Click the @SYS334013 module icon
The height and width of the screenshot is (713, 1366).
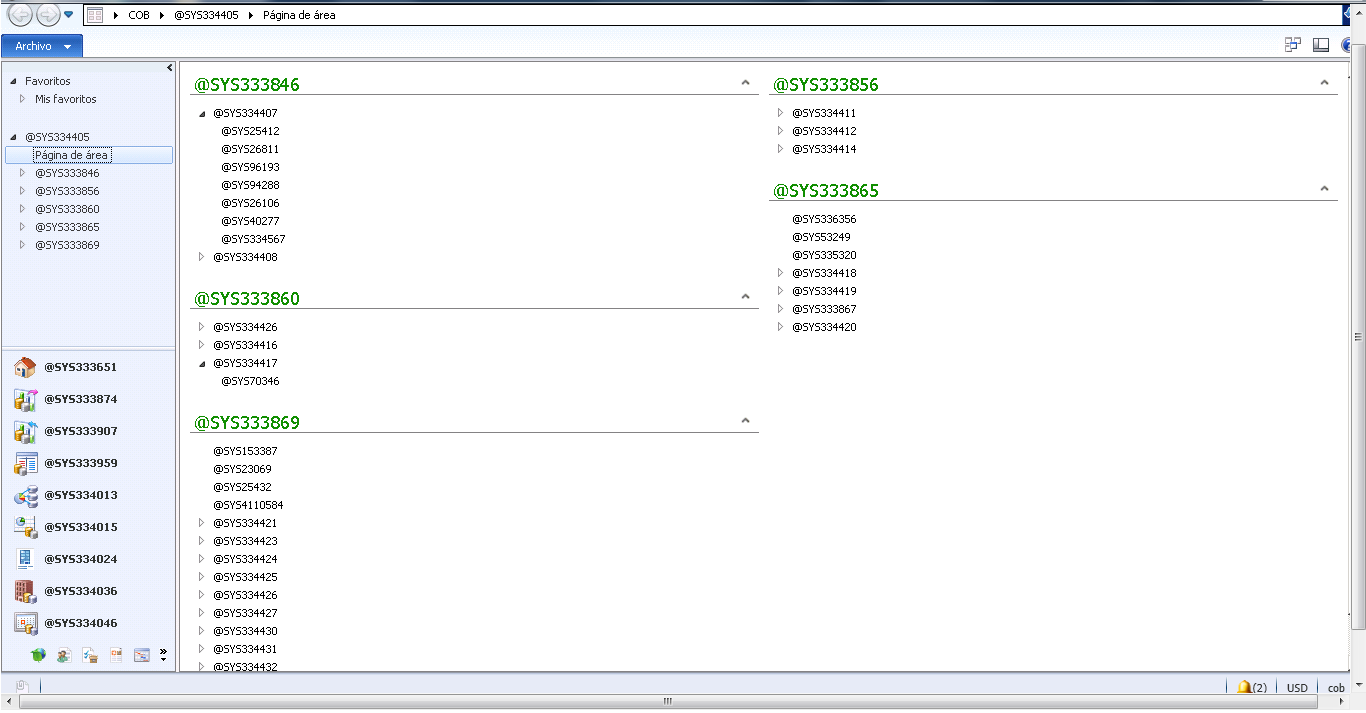pos(26,495)
